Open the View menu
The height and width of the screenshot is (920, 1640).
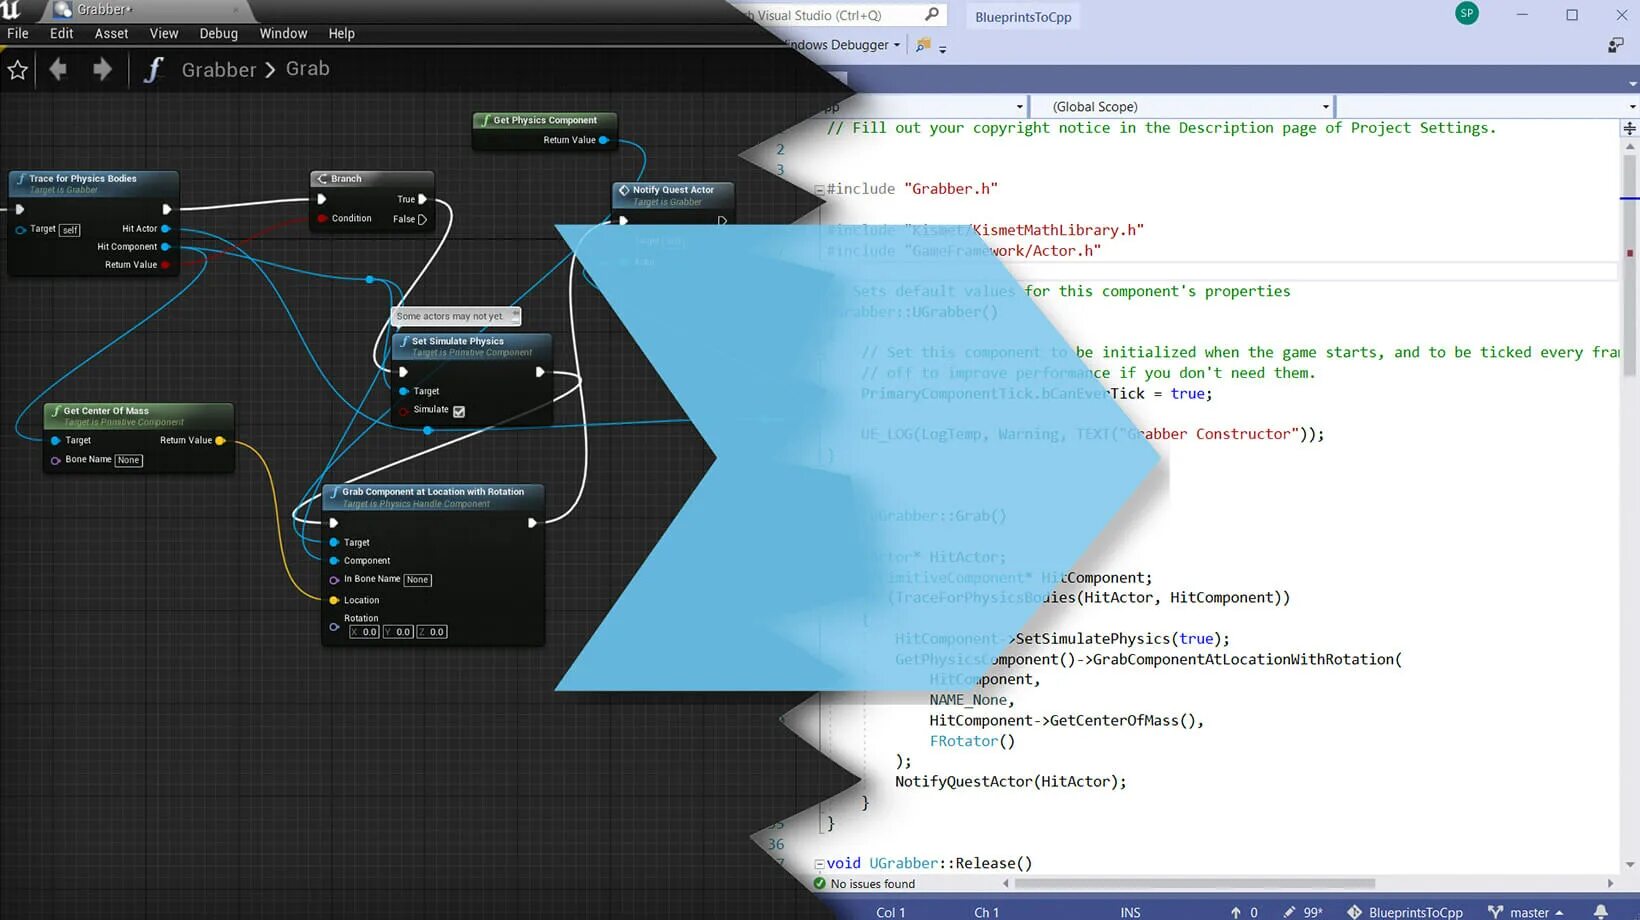click(164, 33)
